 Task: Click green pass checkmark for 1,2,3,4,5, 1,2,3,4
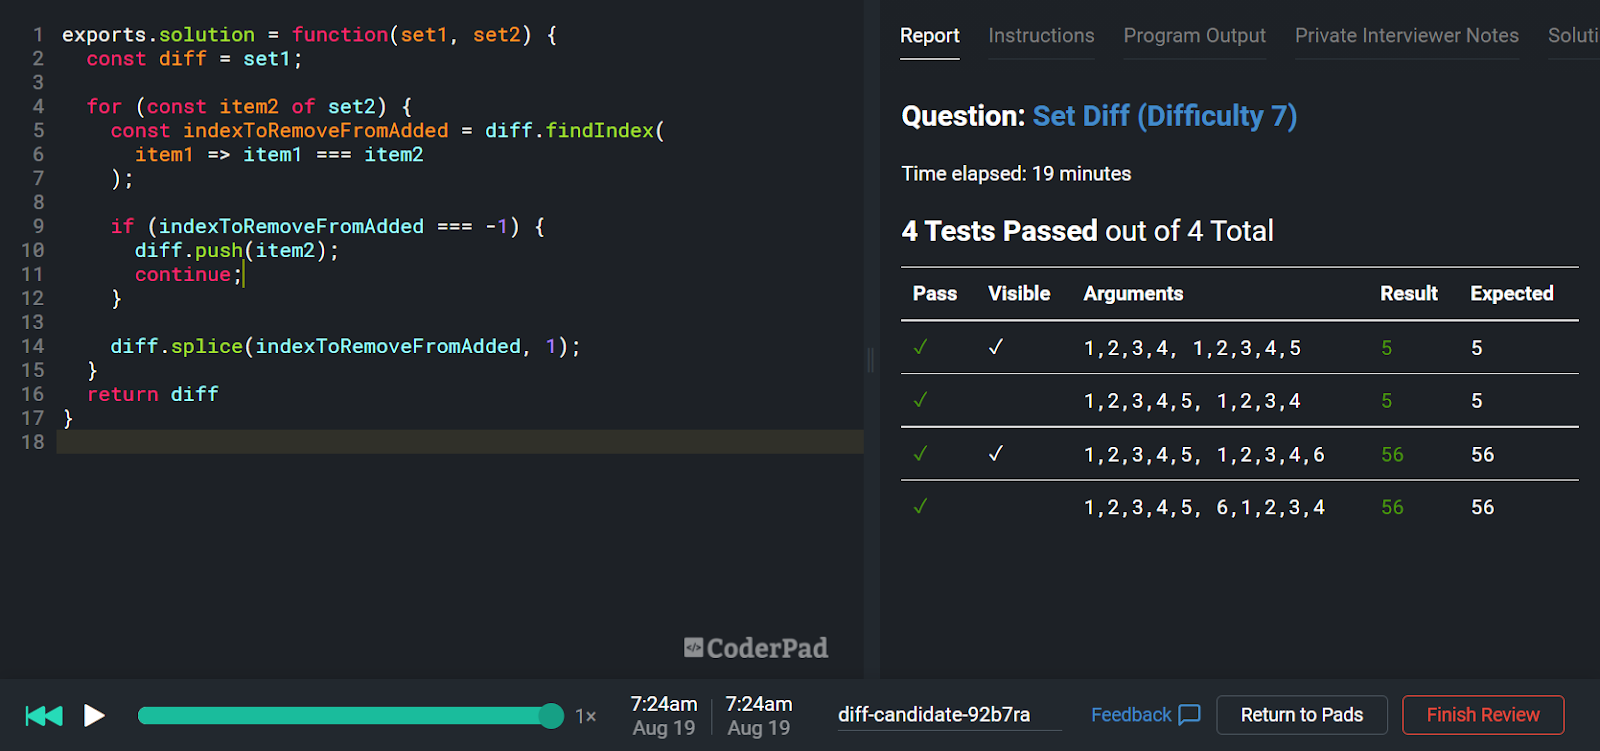click(x=920, y=400)
